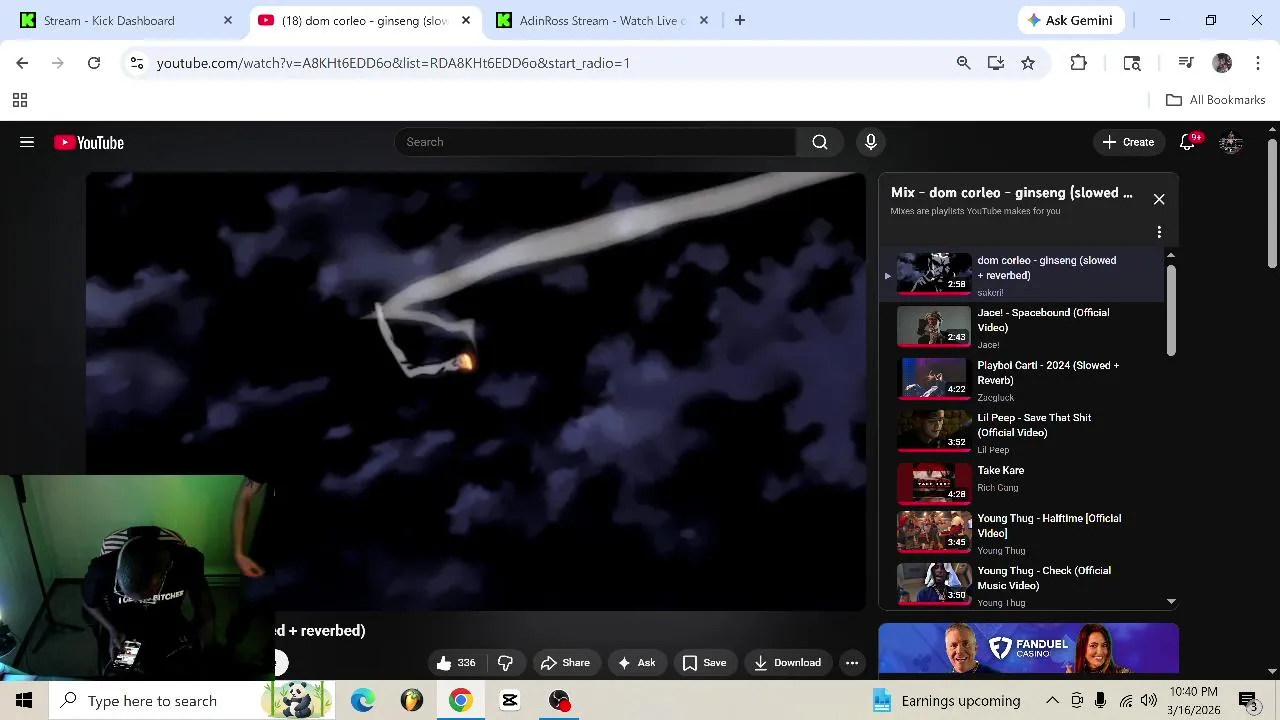The width and height of the screenshot is (1280, 720).
Task: Close the AdinRoss Stream tab
Action: coord(704,20)
